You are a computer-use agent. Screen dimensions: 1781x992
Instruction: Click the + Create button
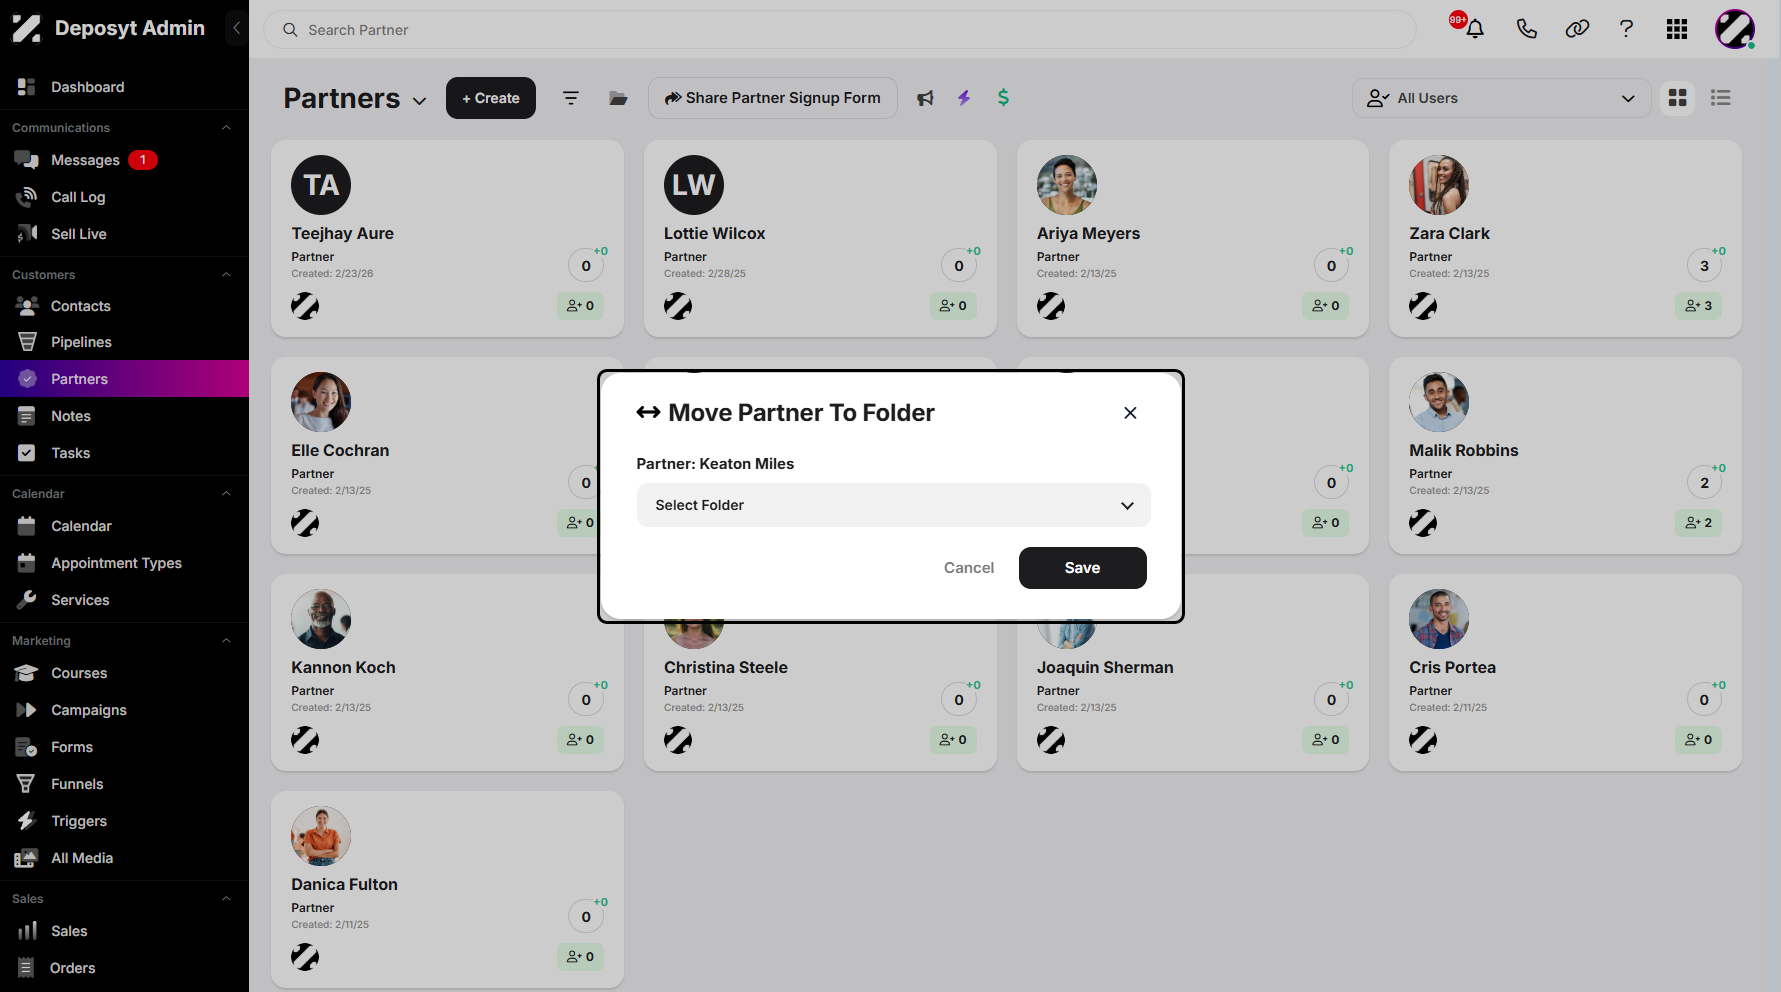coord(491,98)
